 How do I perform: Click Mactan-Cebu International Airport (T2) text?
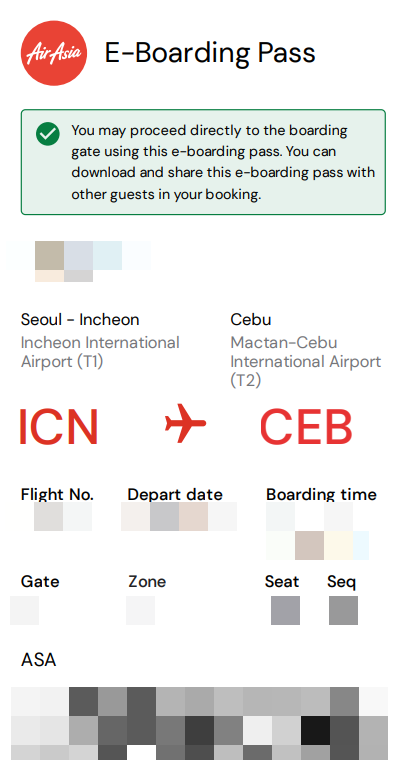[305, 362]
